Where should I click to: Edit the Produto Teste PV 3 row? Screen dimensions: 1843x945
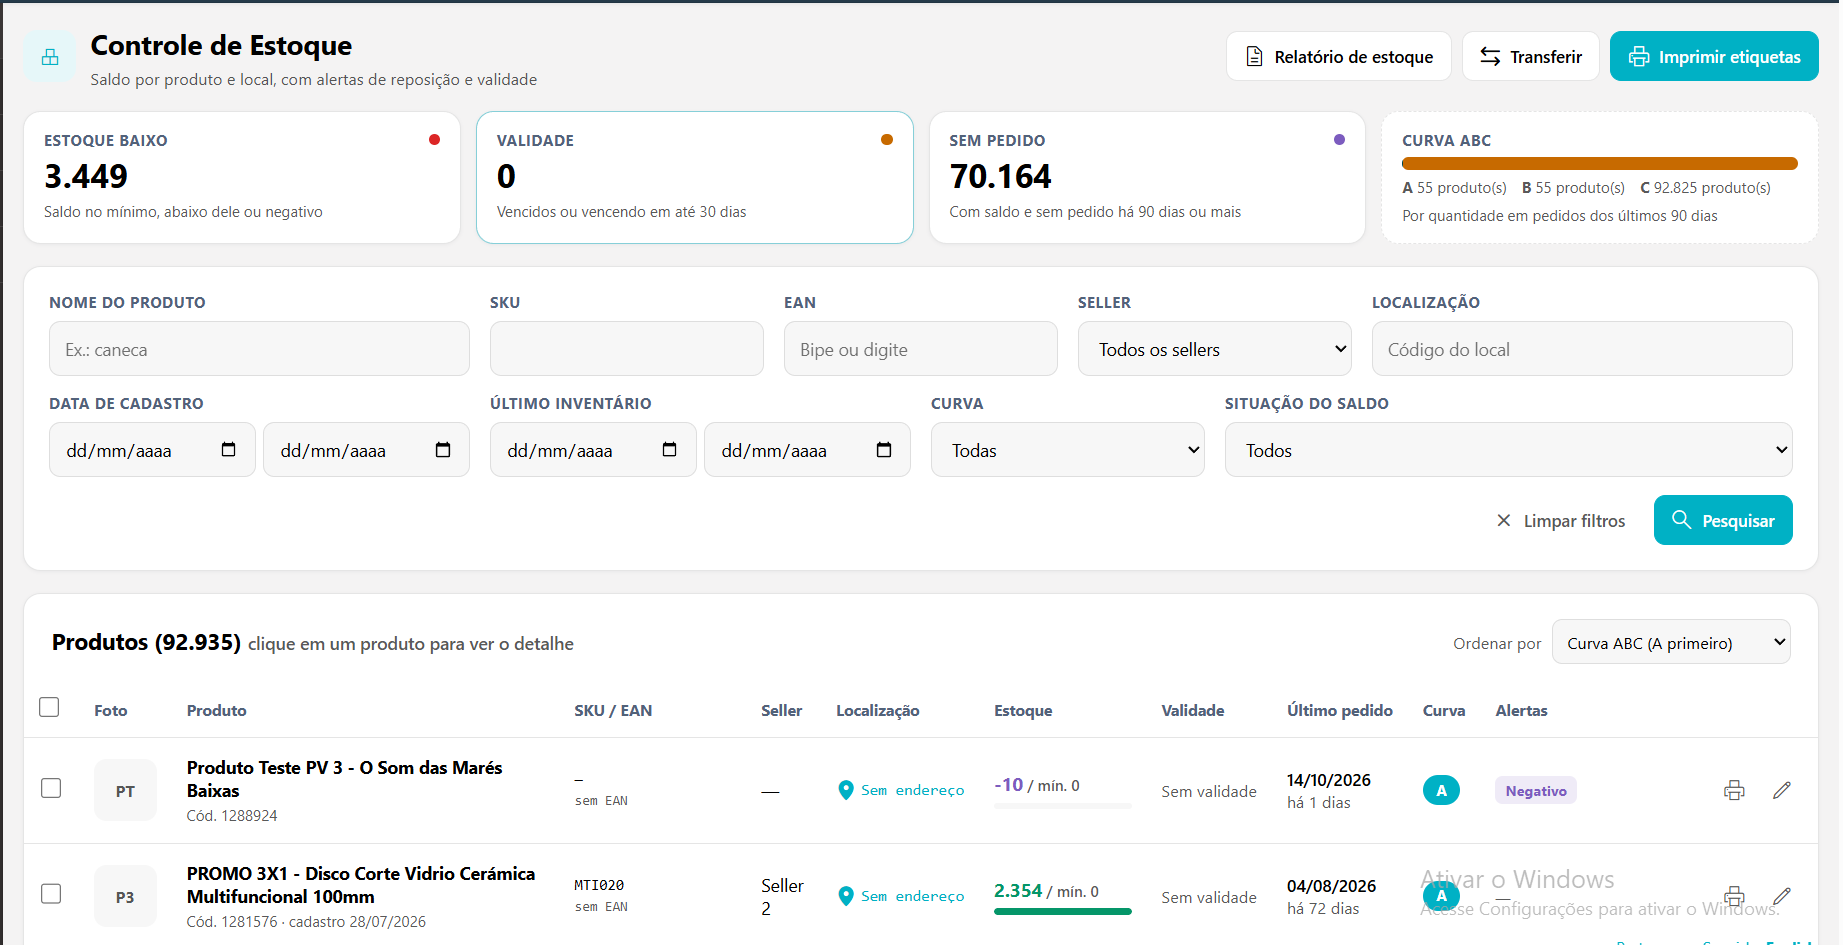pyautogui.click(x=1782, y=790)
